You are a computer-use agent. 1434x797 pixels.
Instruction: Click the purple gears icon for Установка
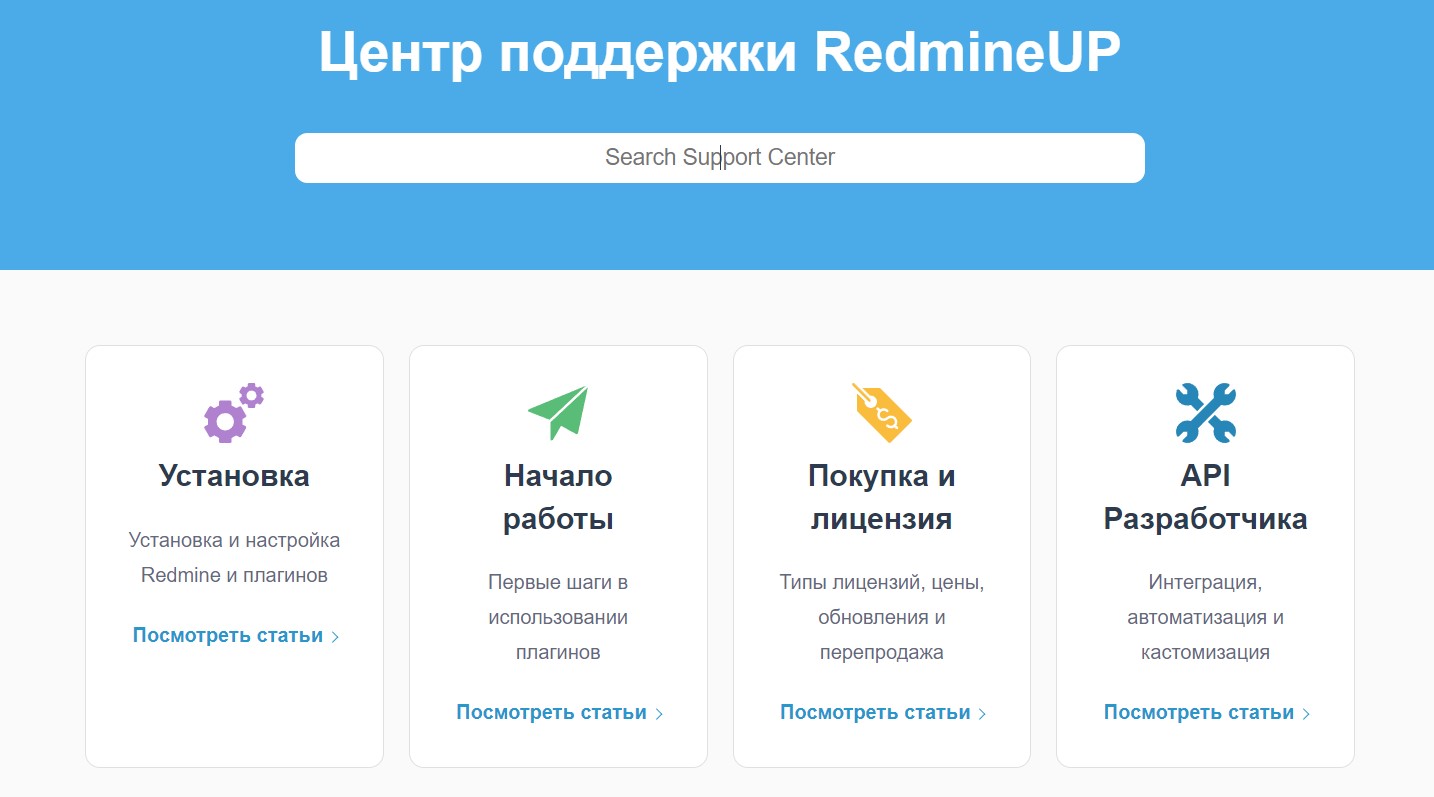(233, 413)
